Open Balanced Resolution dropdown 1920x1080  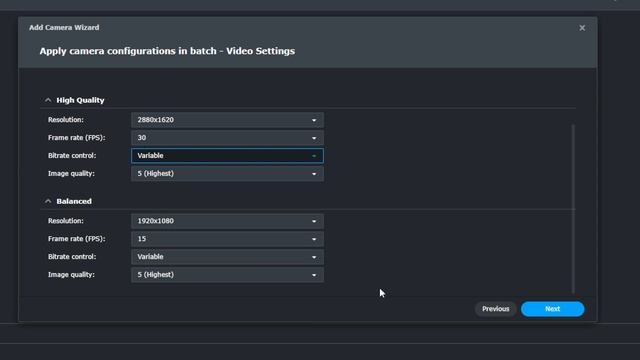[x=227, y=221]
